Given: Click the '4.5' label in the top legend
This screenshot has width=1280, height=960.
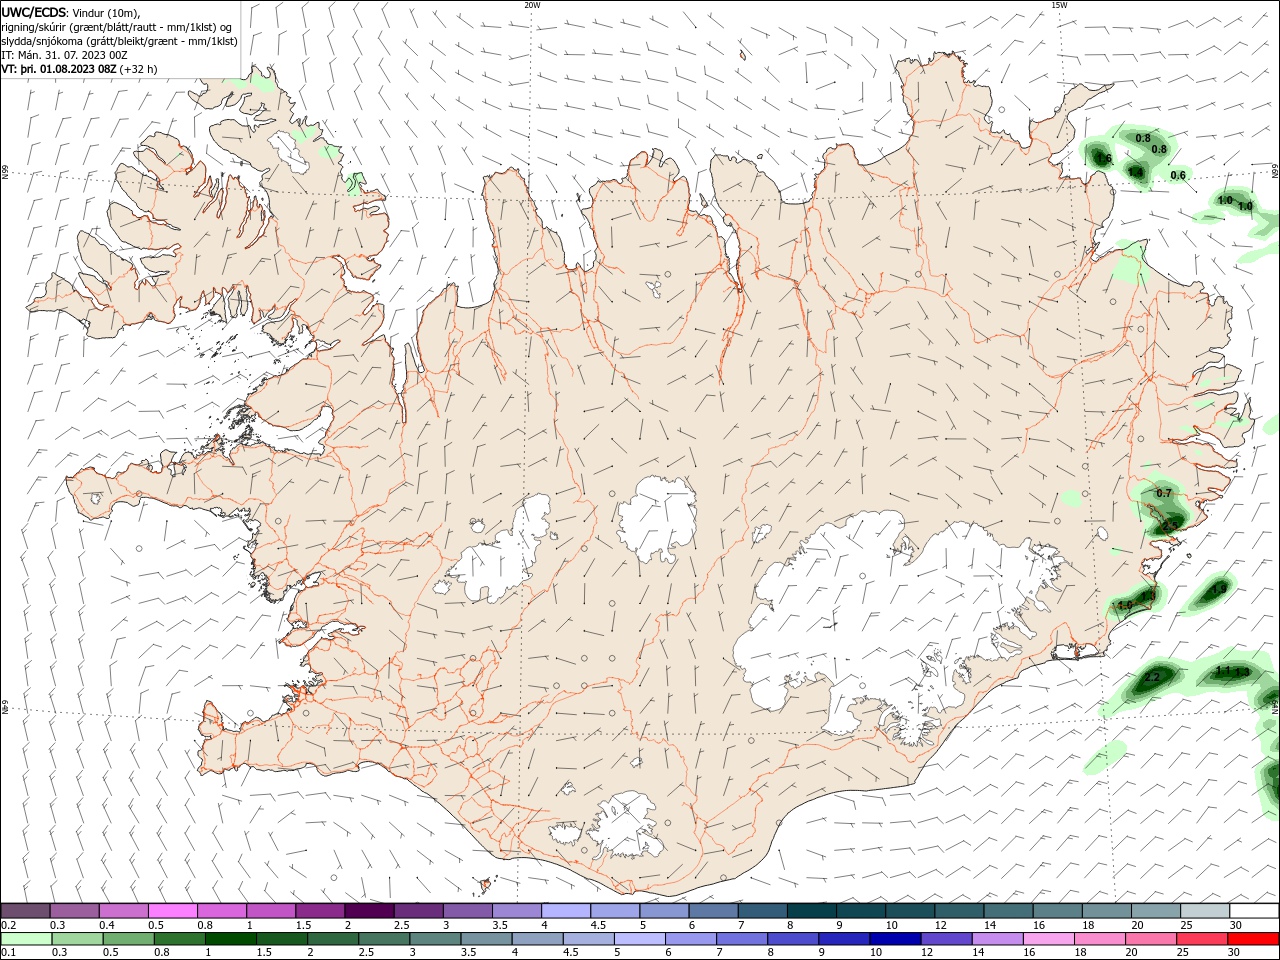Looking at the screenshot, I should click(x=598, y=925).
